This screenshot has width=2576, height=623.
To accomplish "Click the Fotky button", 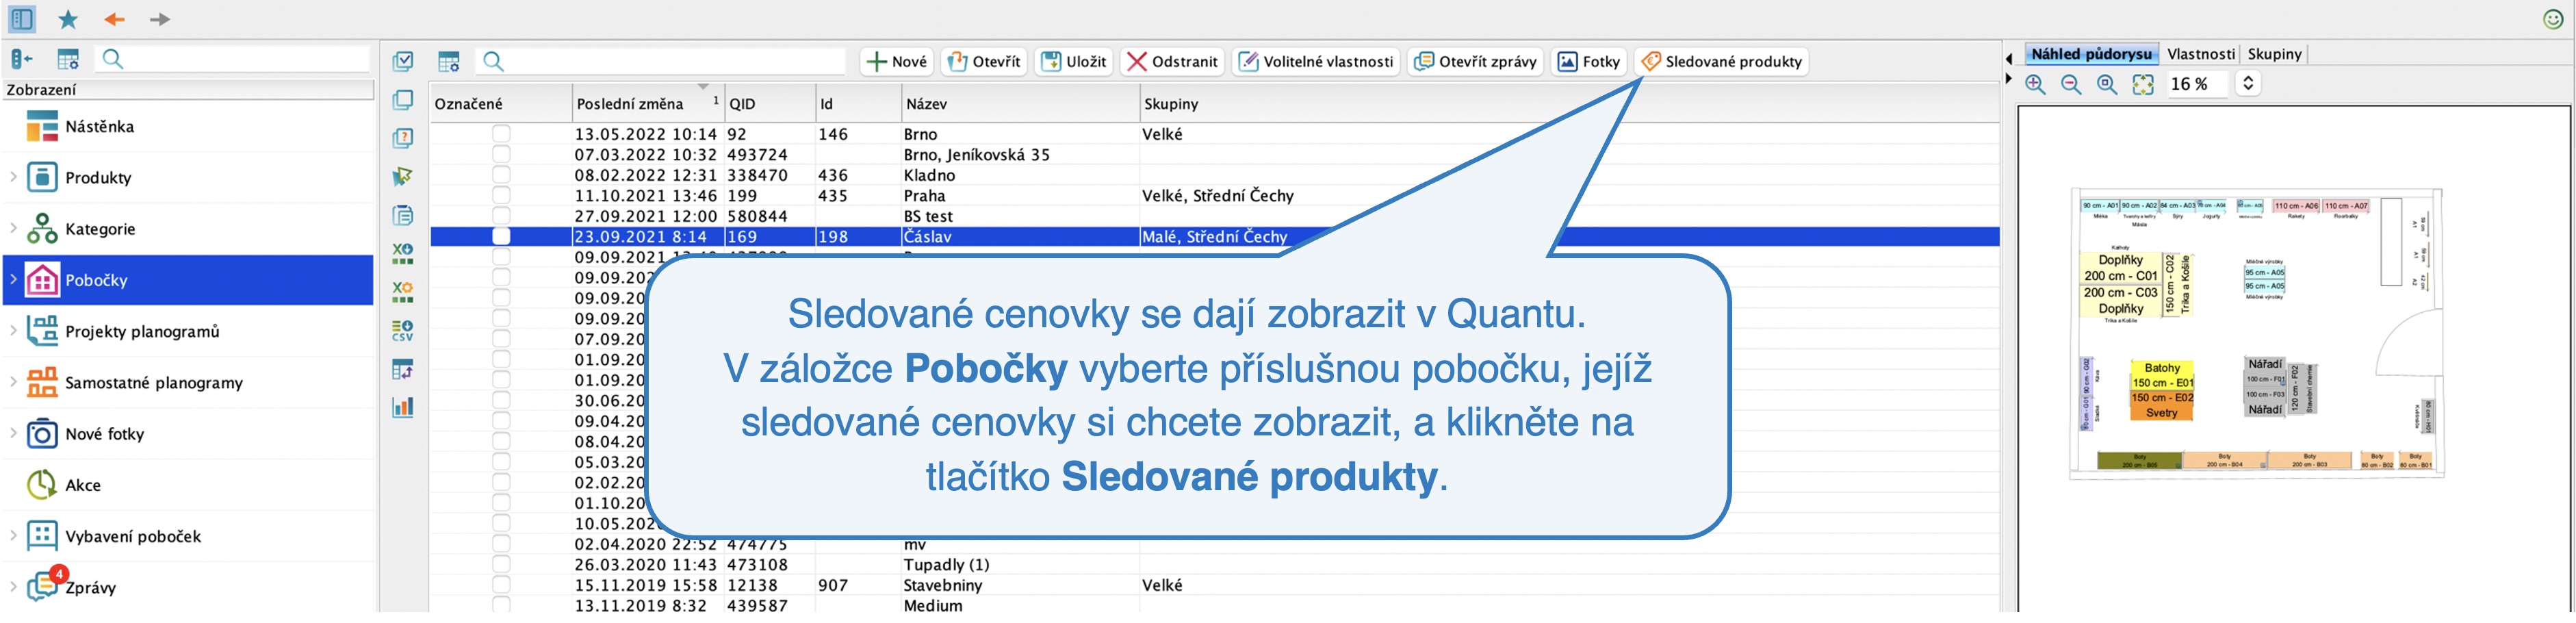I will point(1589,61).
